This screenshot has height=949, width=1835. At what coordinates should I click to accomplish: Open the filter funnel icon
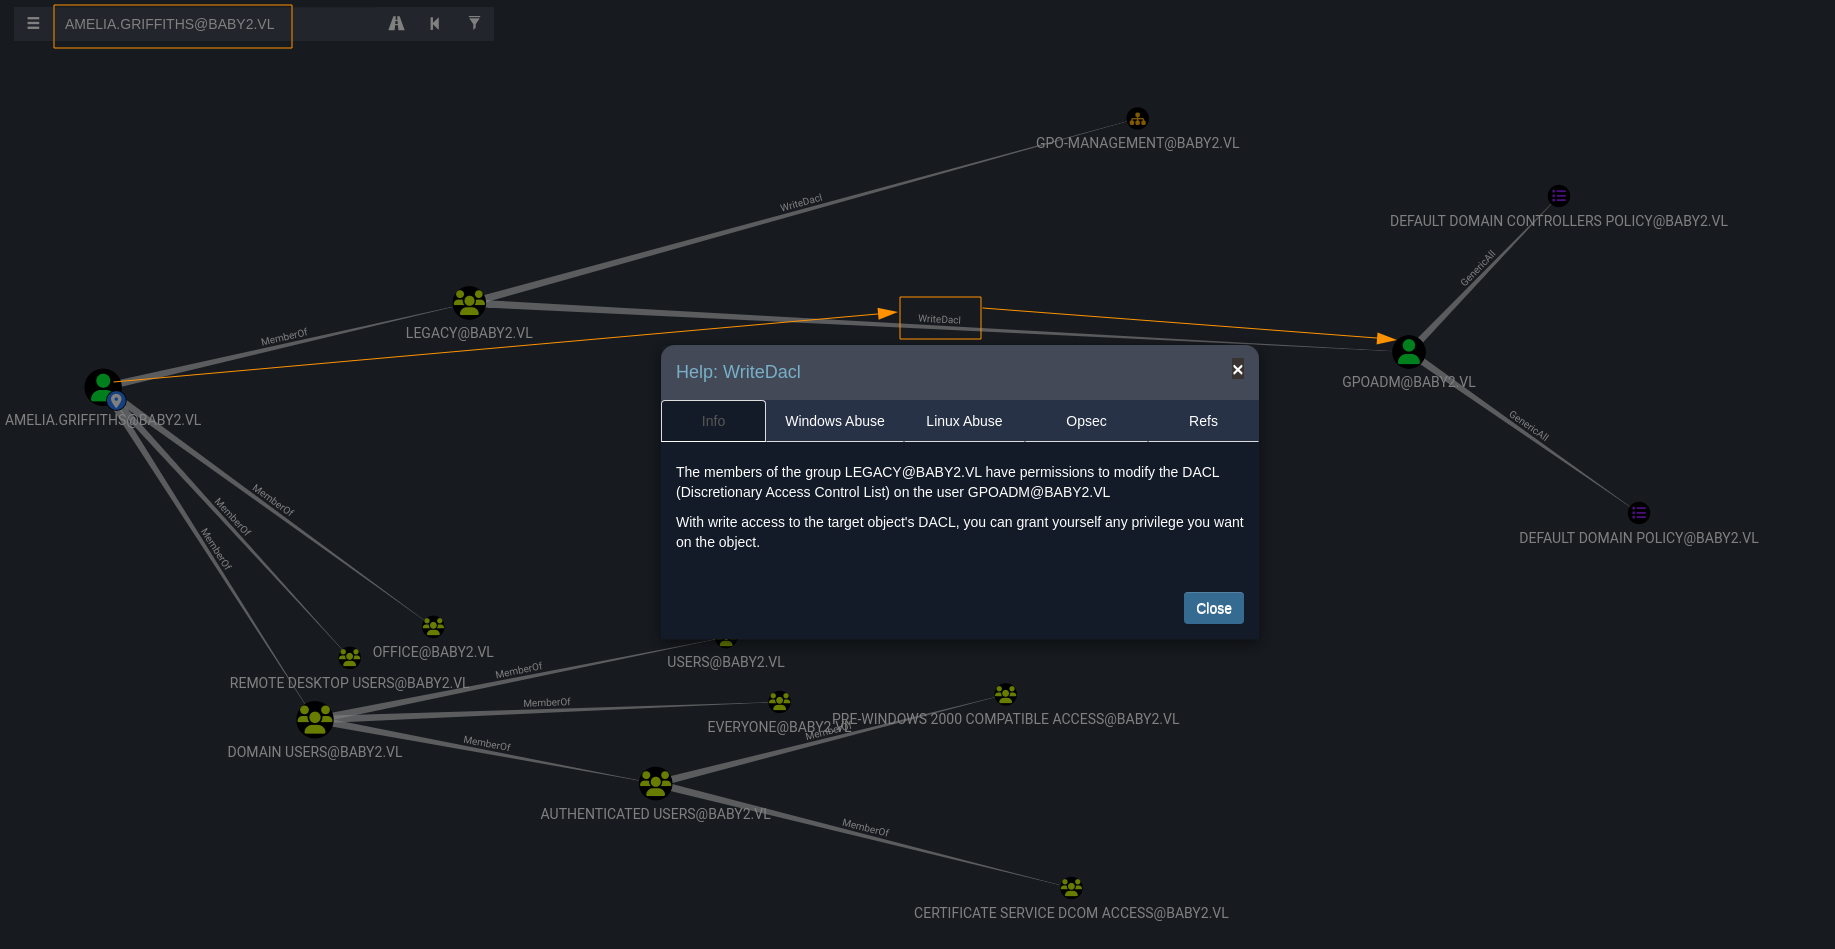(x=474, y=24)
